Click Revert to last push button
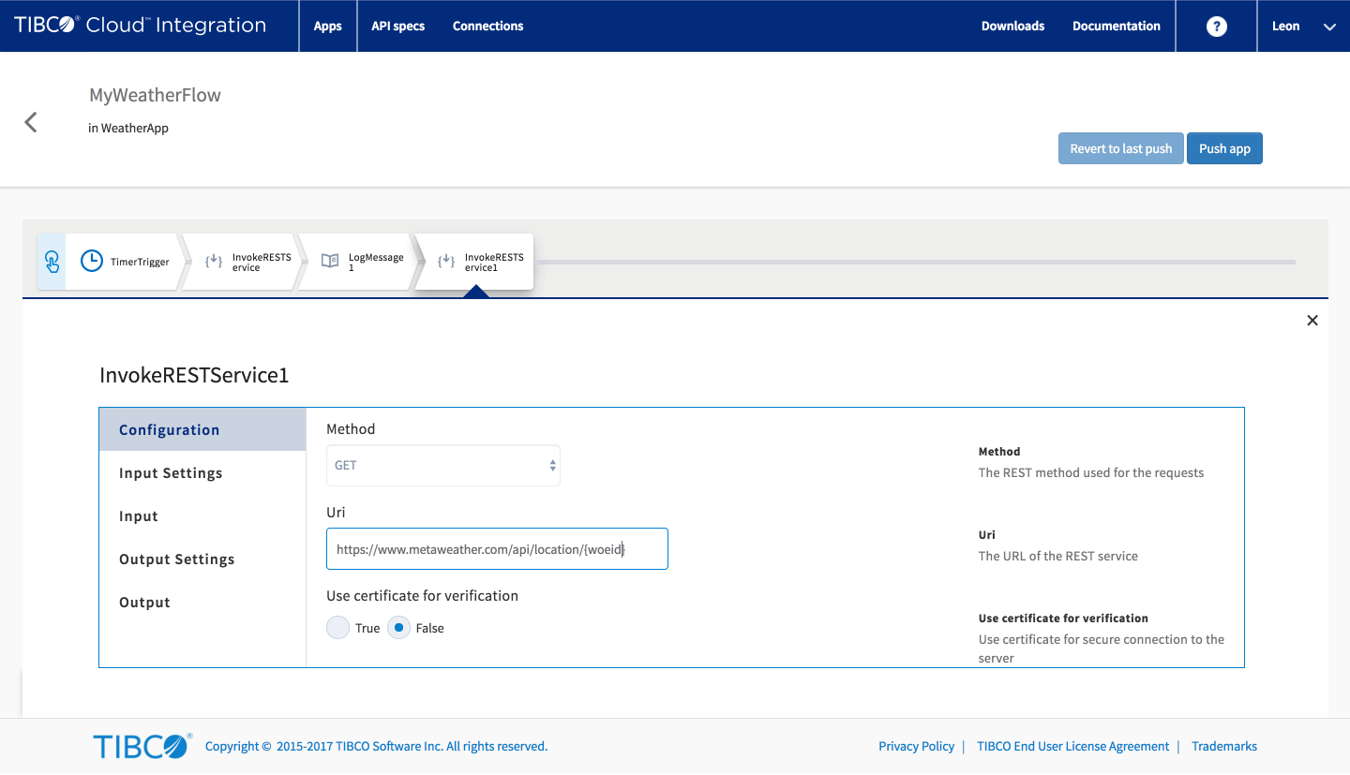 click(x=1120, y=149)
